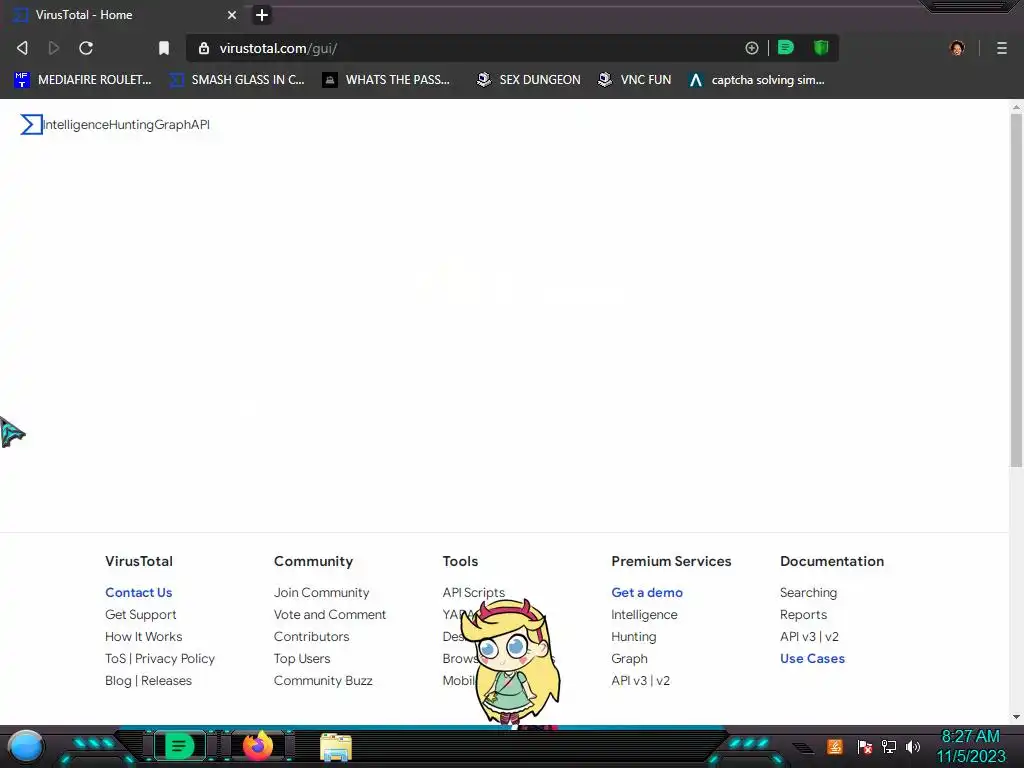Open Vote and Comment link

(330, 615)
